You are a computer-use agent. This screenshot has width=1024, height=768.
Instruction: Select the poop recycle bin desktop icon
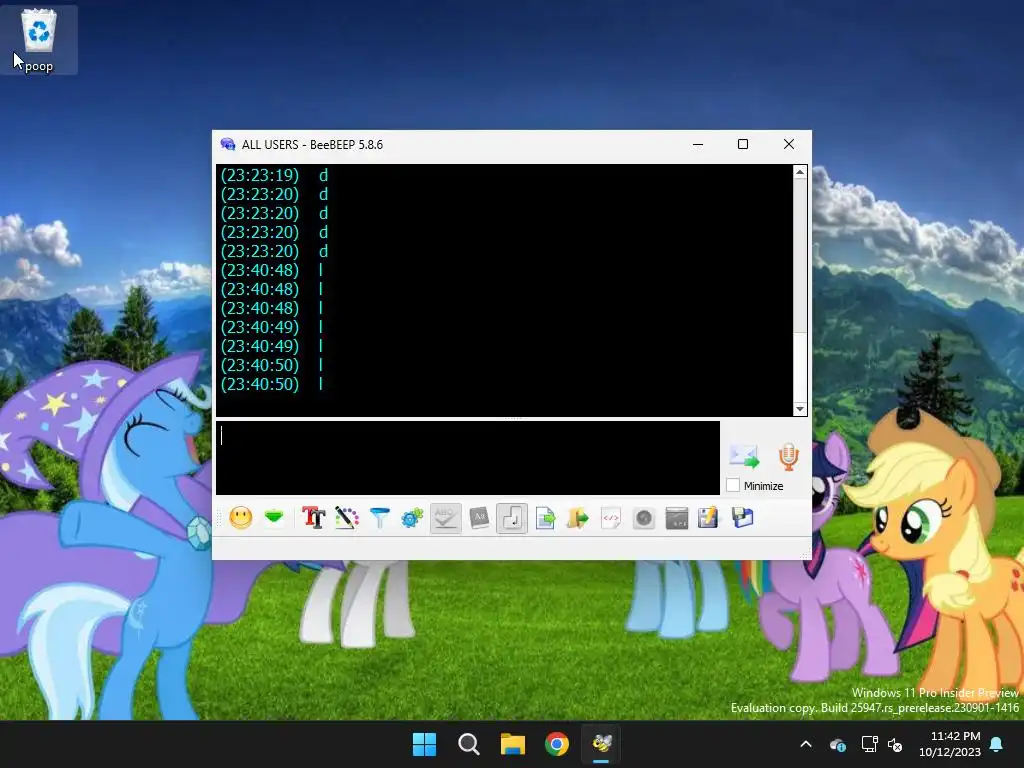click(39, 40)
